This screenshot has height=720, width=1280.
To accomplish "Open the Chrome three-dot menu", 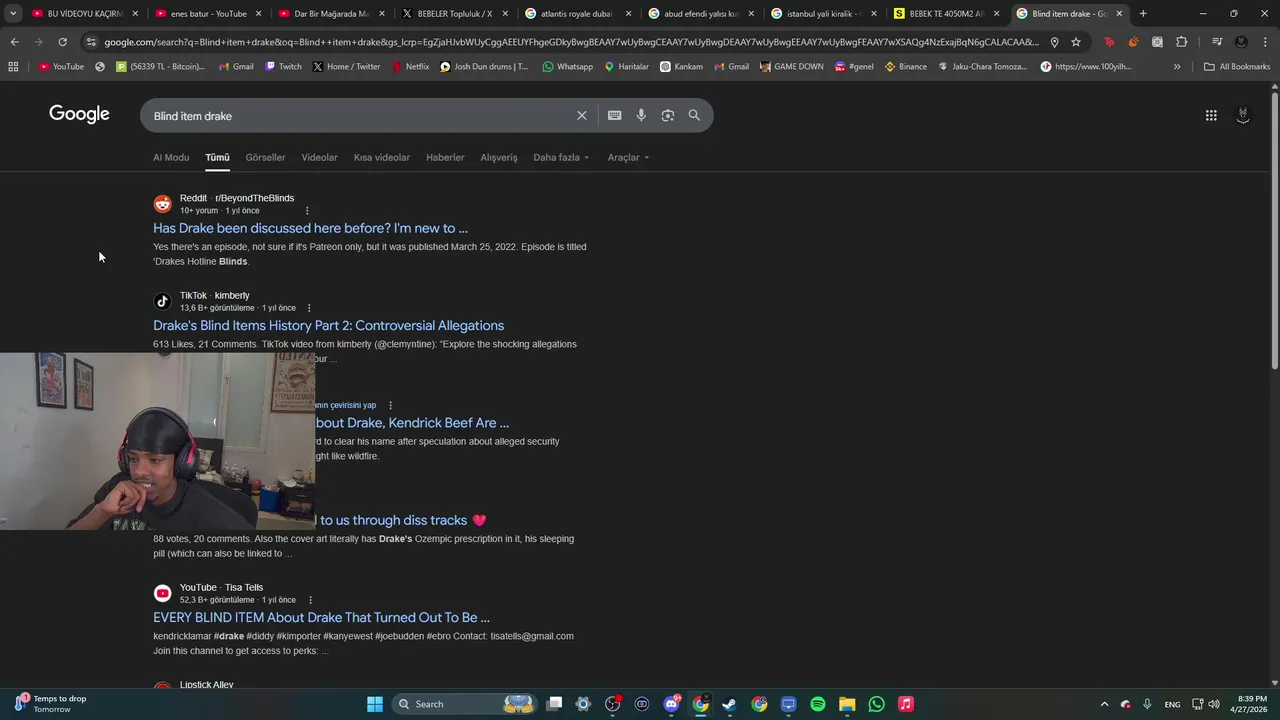I will [1265, 42].
